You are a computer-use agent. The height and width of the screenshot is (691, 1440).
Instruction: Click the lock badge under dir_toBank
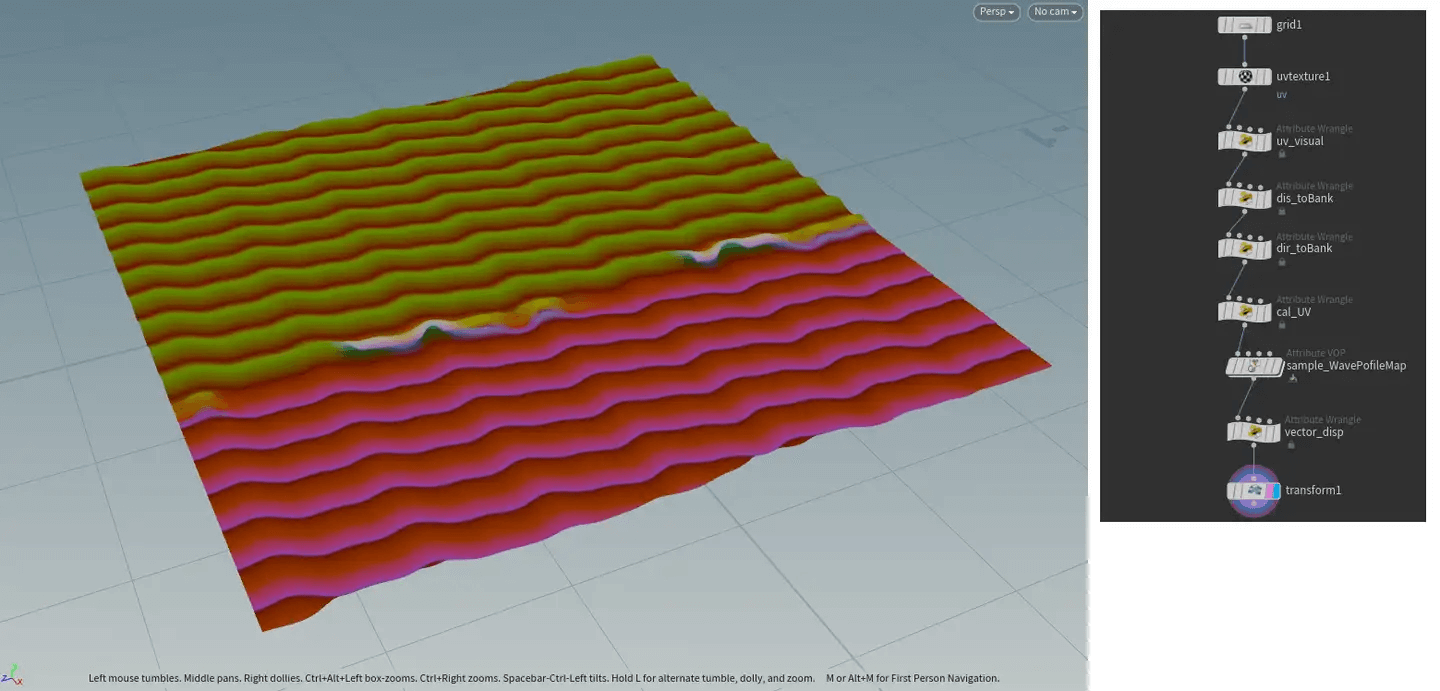coord(1281,261)
